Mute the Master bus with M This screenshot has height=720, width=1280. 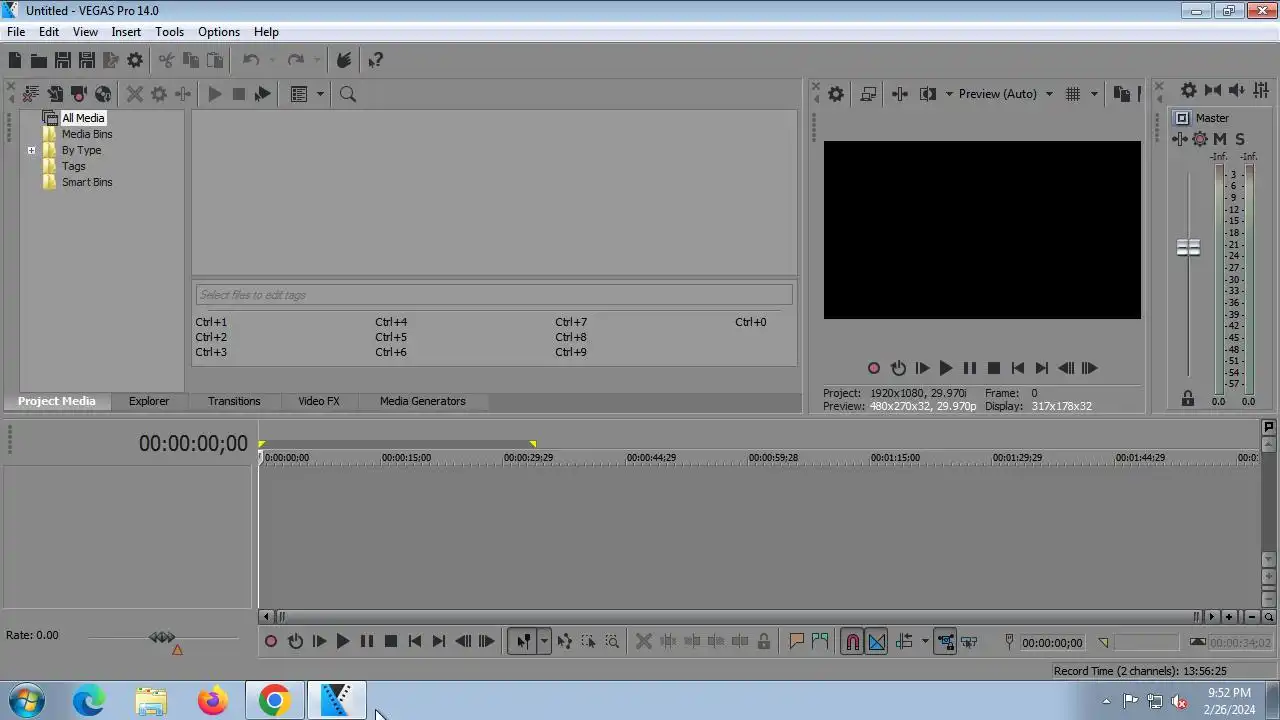click(x=1220, y=139)
